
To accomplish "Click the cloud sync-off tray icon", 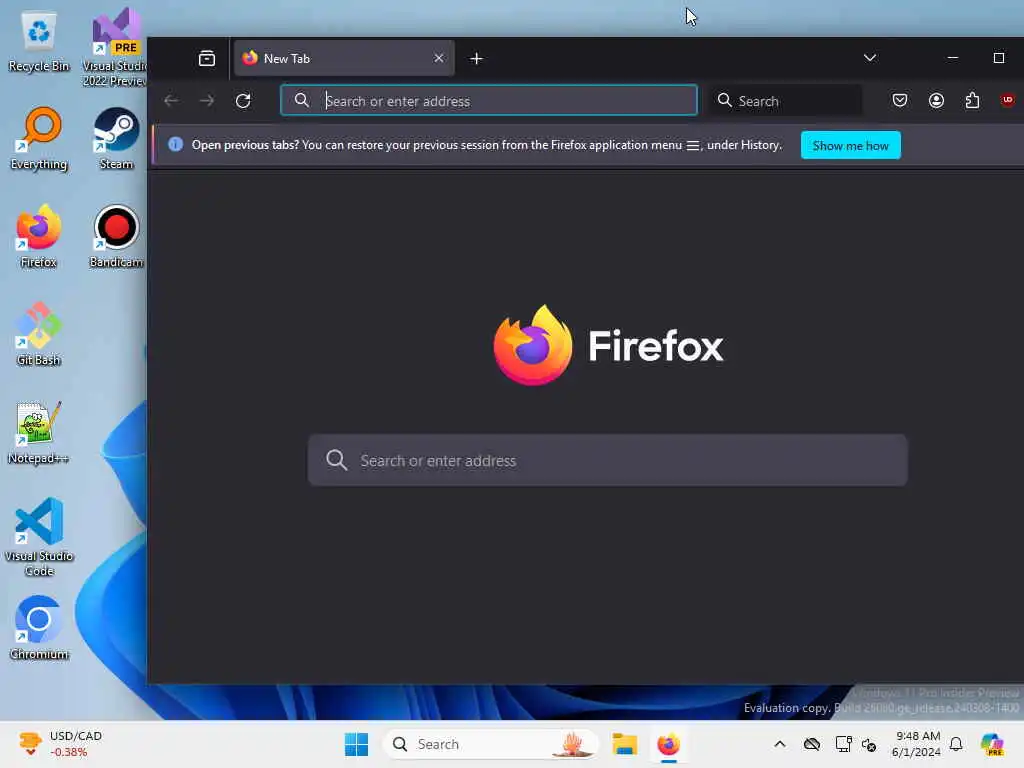I will tap(812, 744).
